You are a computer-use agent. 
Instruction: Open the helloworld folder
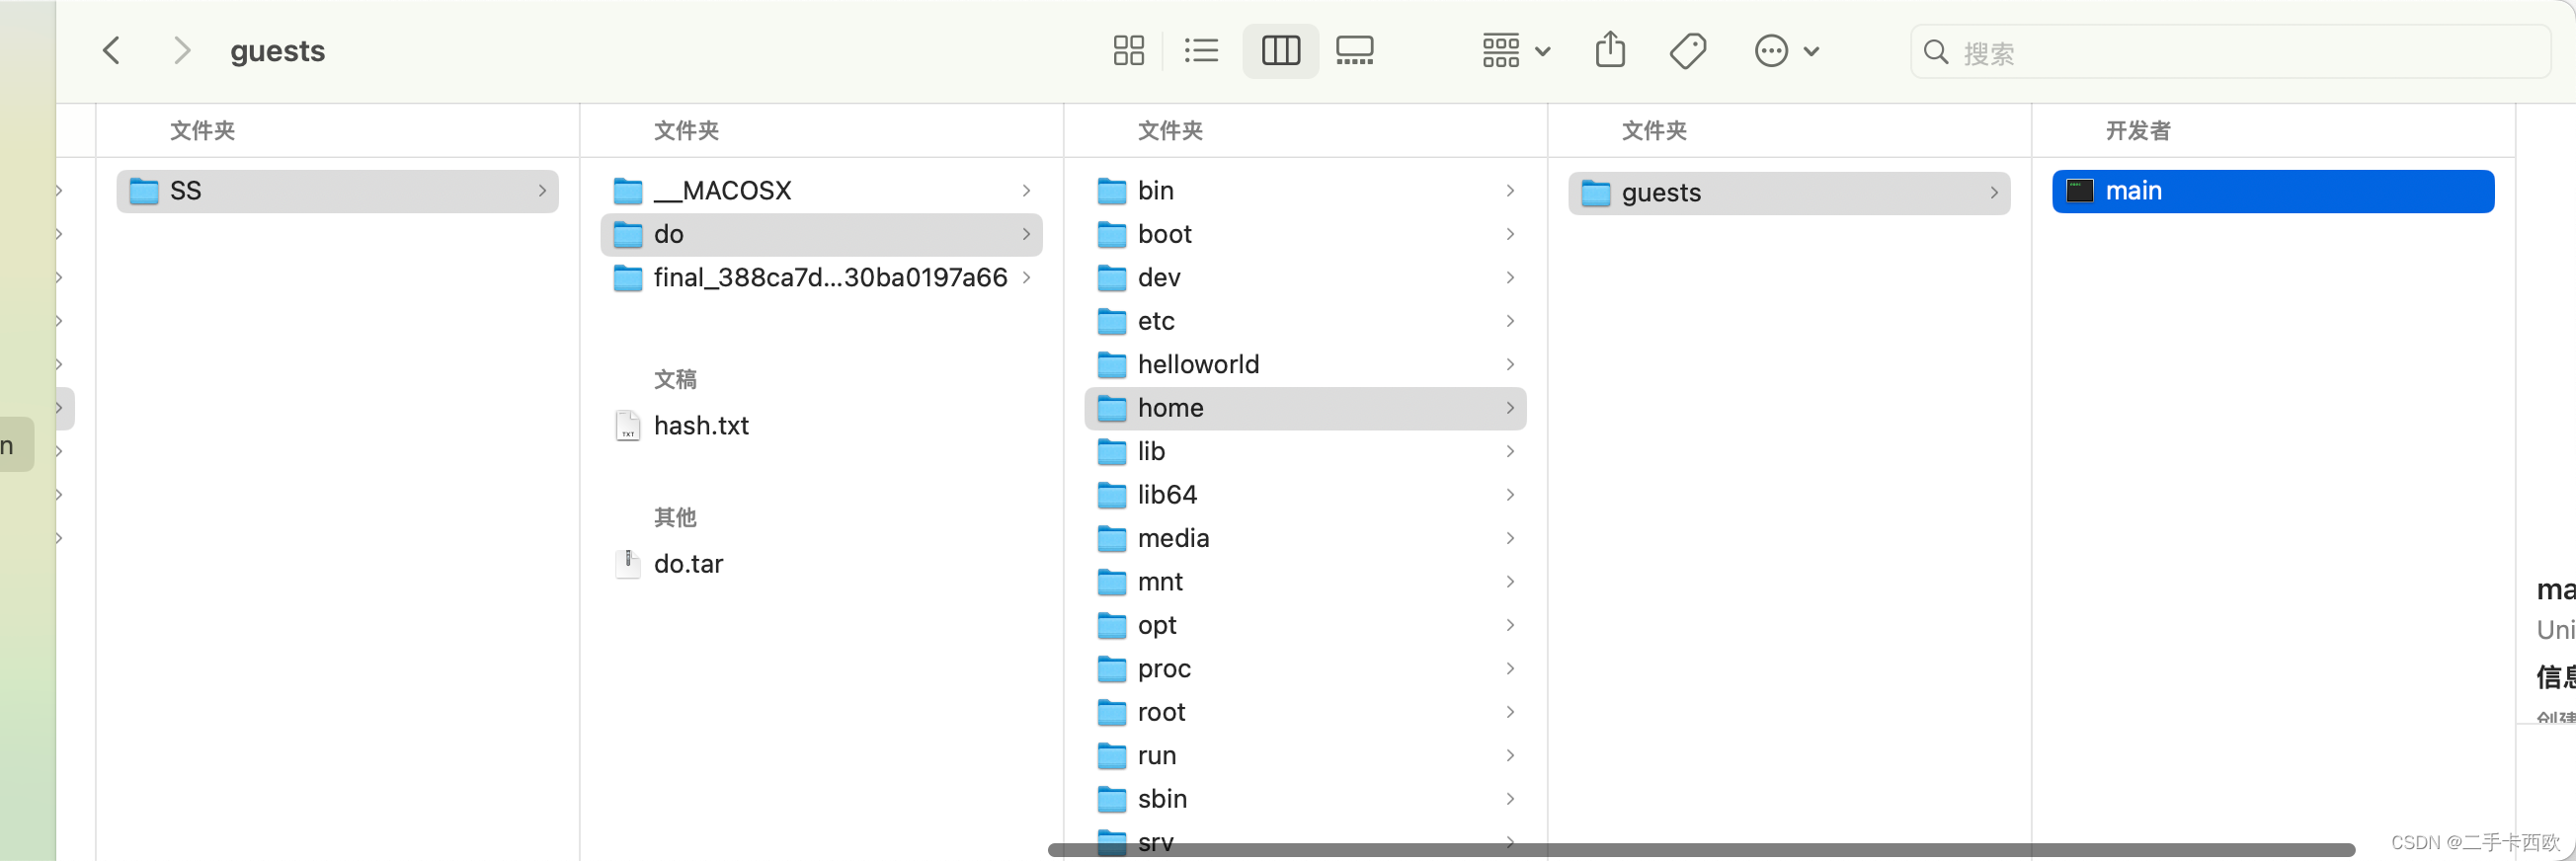(x=1305, y=365)
